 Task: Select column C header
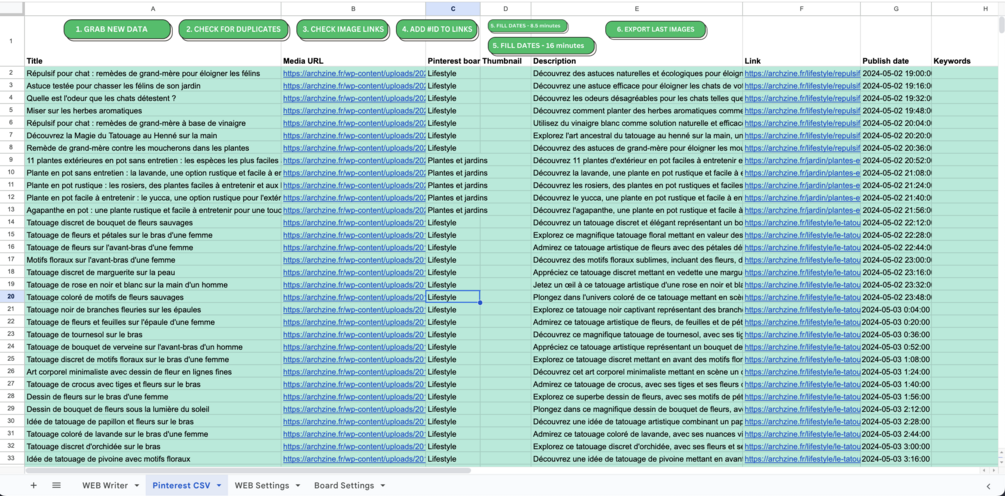coord(453,8)
